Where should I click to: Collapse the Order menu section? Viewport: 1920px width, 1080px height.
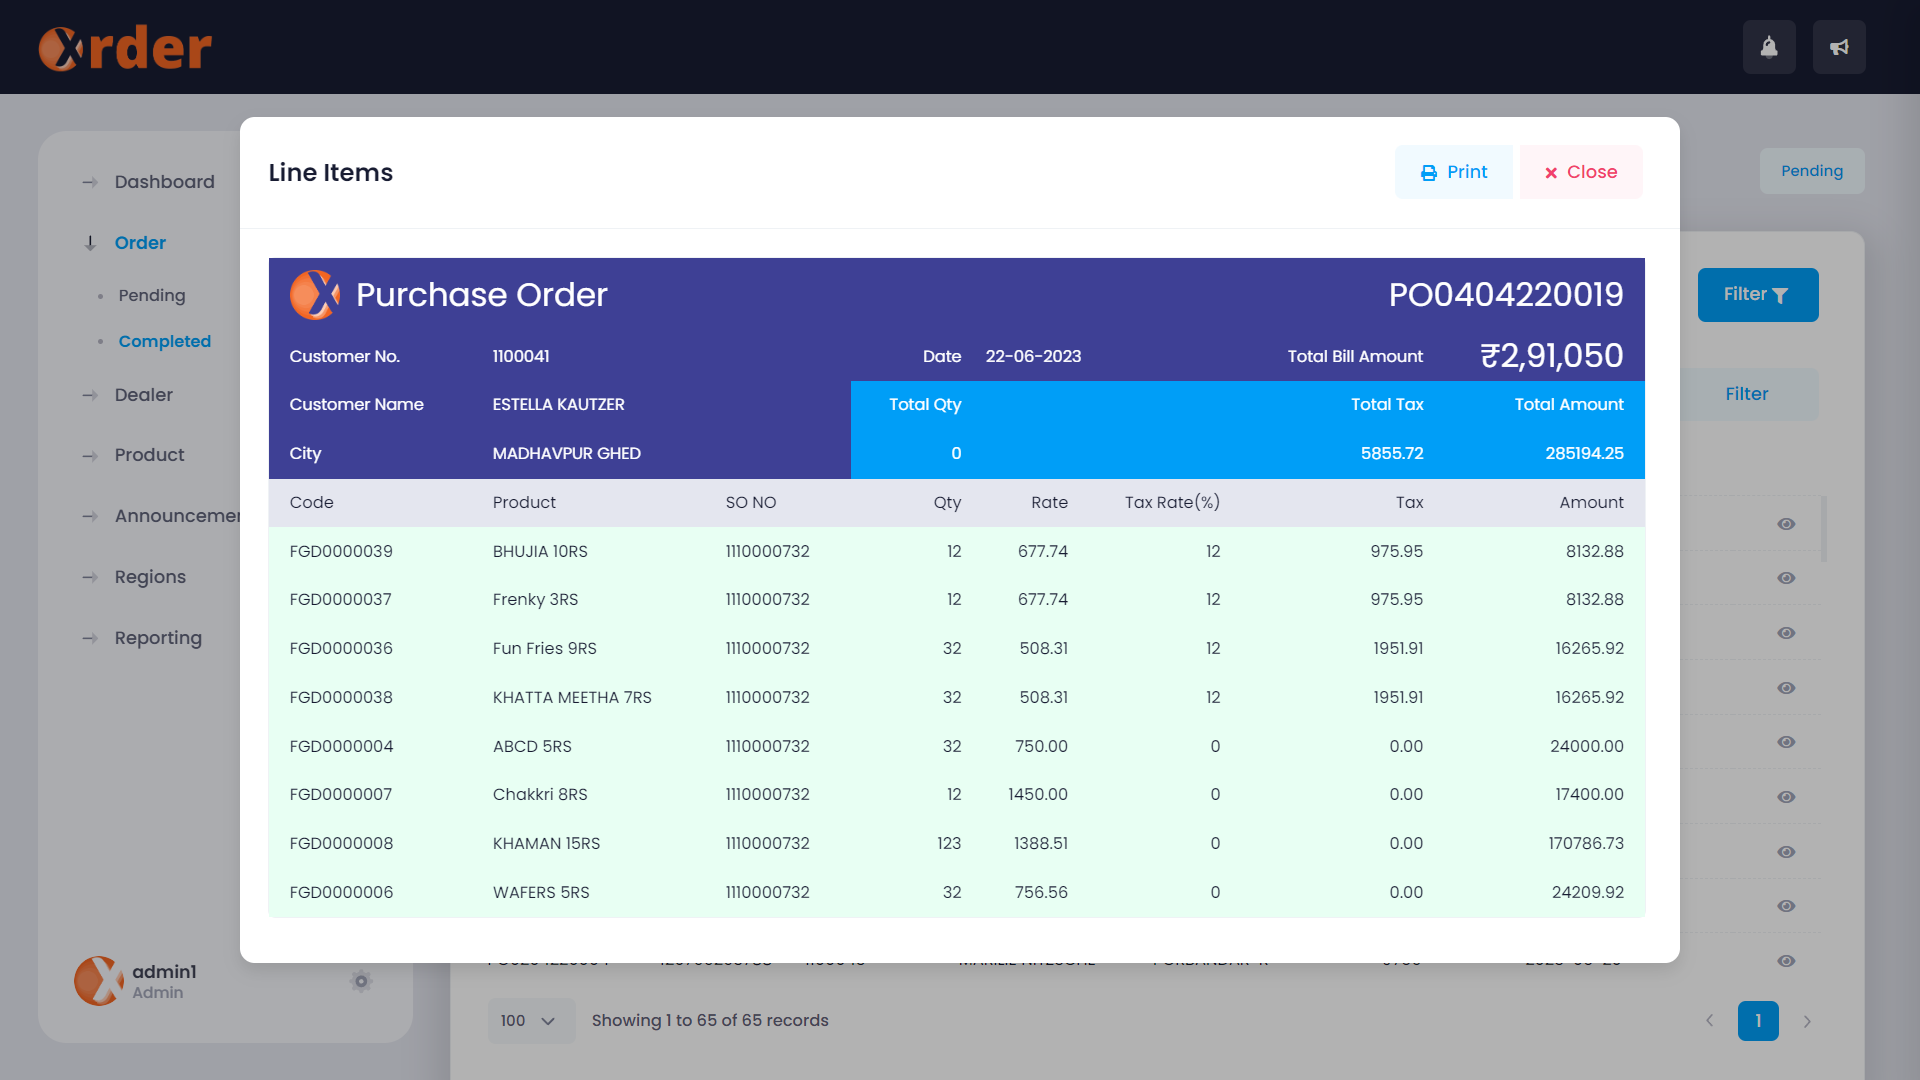138,243
